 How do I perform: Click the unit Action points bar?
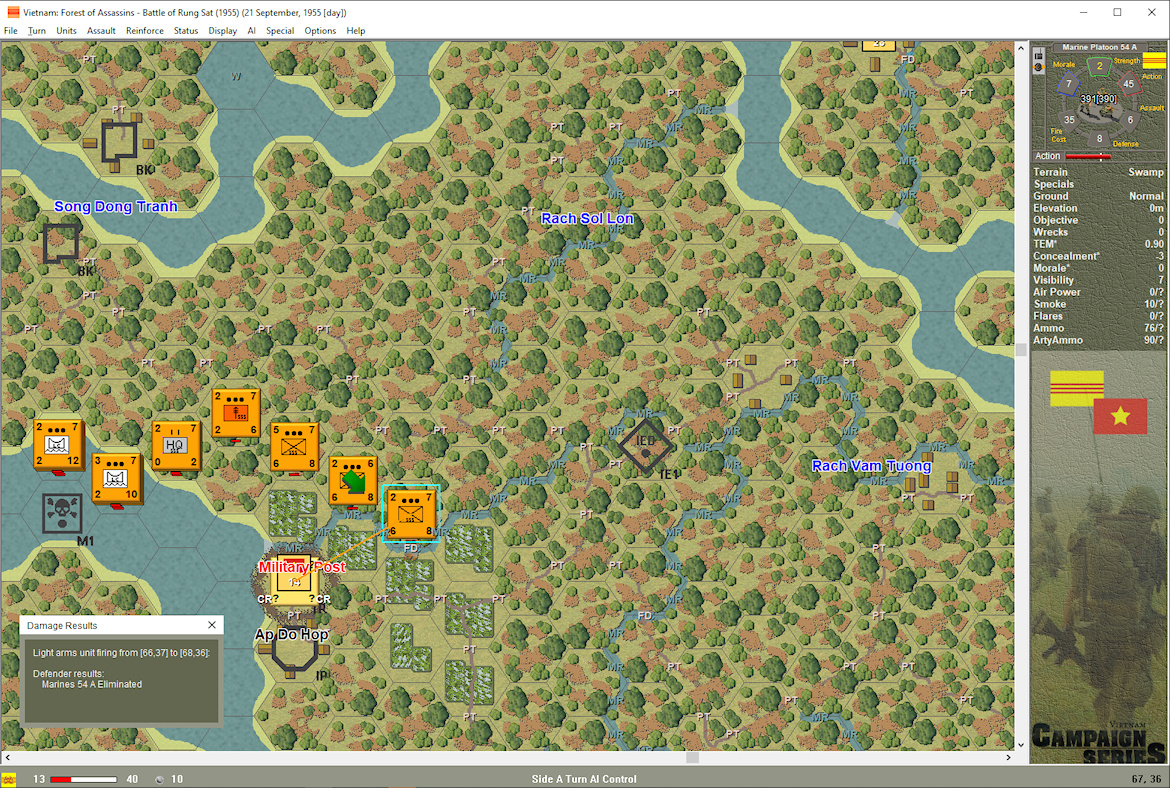point(1088,156)
